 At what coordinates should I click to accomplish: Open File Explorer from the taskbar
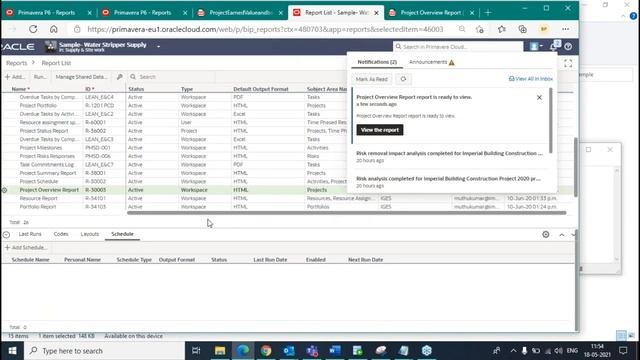coord(220,351)
